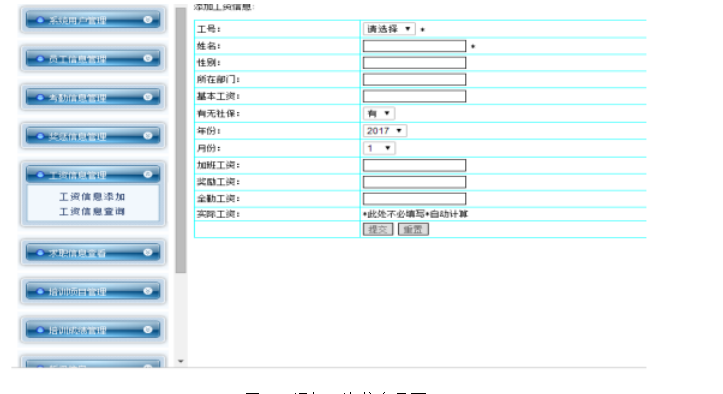723x394 pixels.
Task: Click the 奖励工资: field label
Action: [218, 182]
